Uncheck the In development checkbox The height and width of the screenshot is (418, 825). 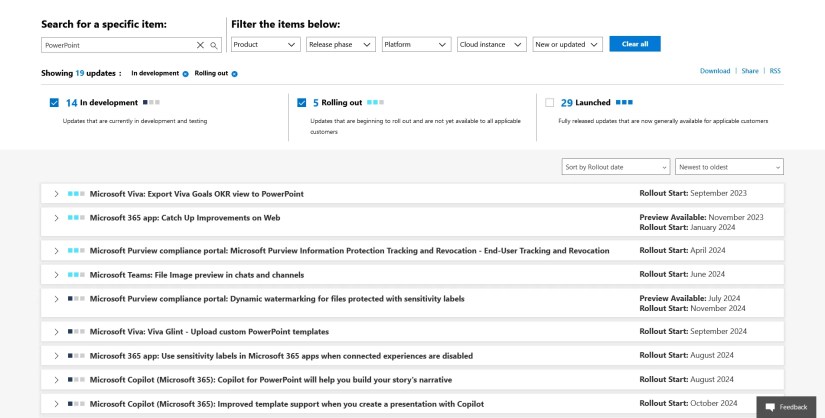tap(54, 102)
